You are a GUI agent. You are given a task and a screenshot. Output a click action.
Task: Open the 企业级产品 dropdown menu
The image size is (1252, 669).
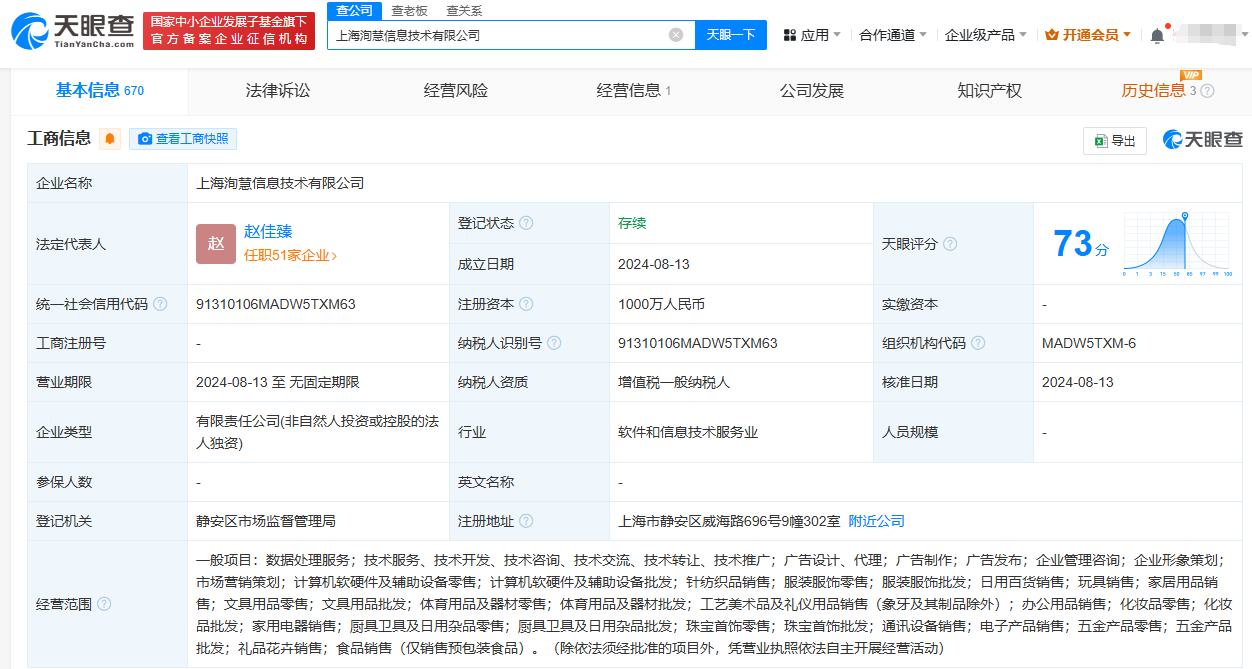(986, 35)
